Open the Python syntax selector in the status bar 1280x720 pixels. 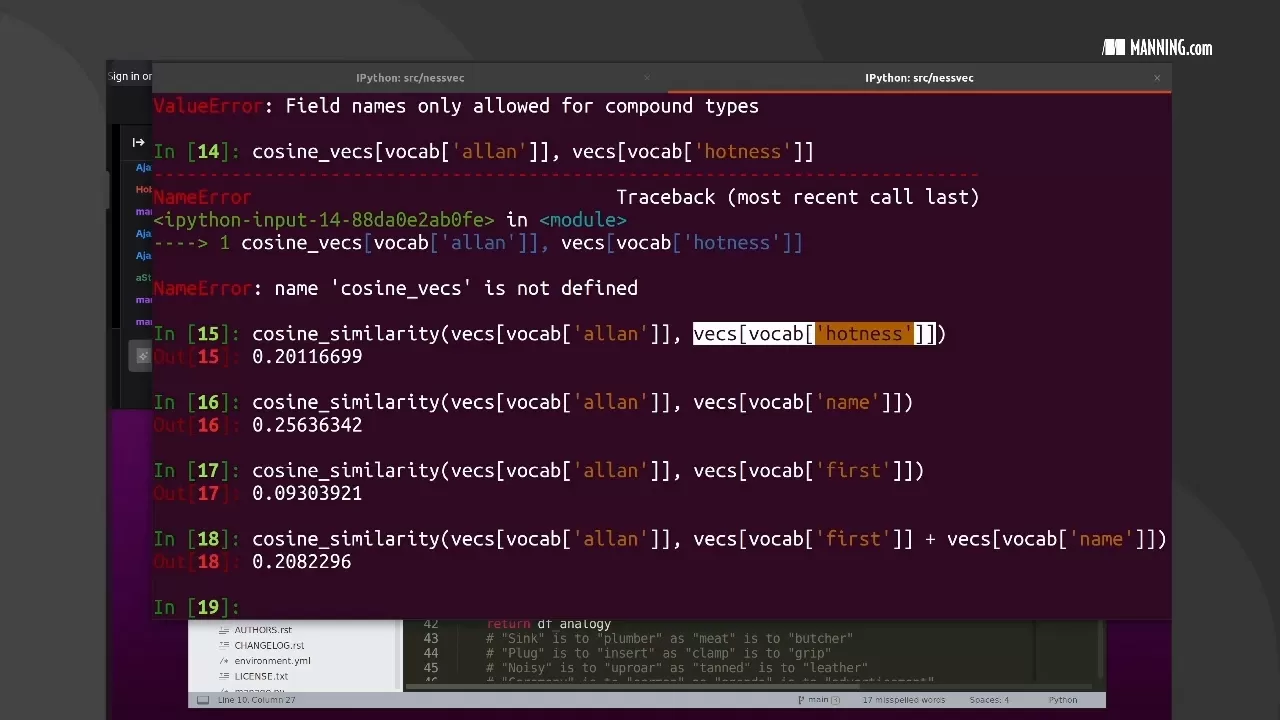tap(1062, 700)
